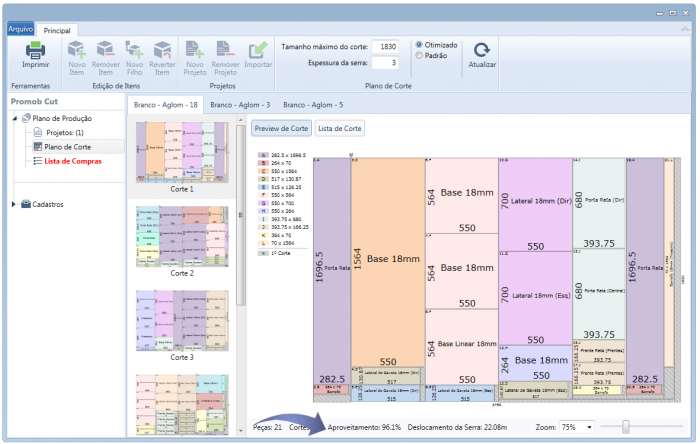
Task: Click the zoom slider handle
Action: (x=626, y=427)
